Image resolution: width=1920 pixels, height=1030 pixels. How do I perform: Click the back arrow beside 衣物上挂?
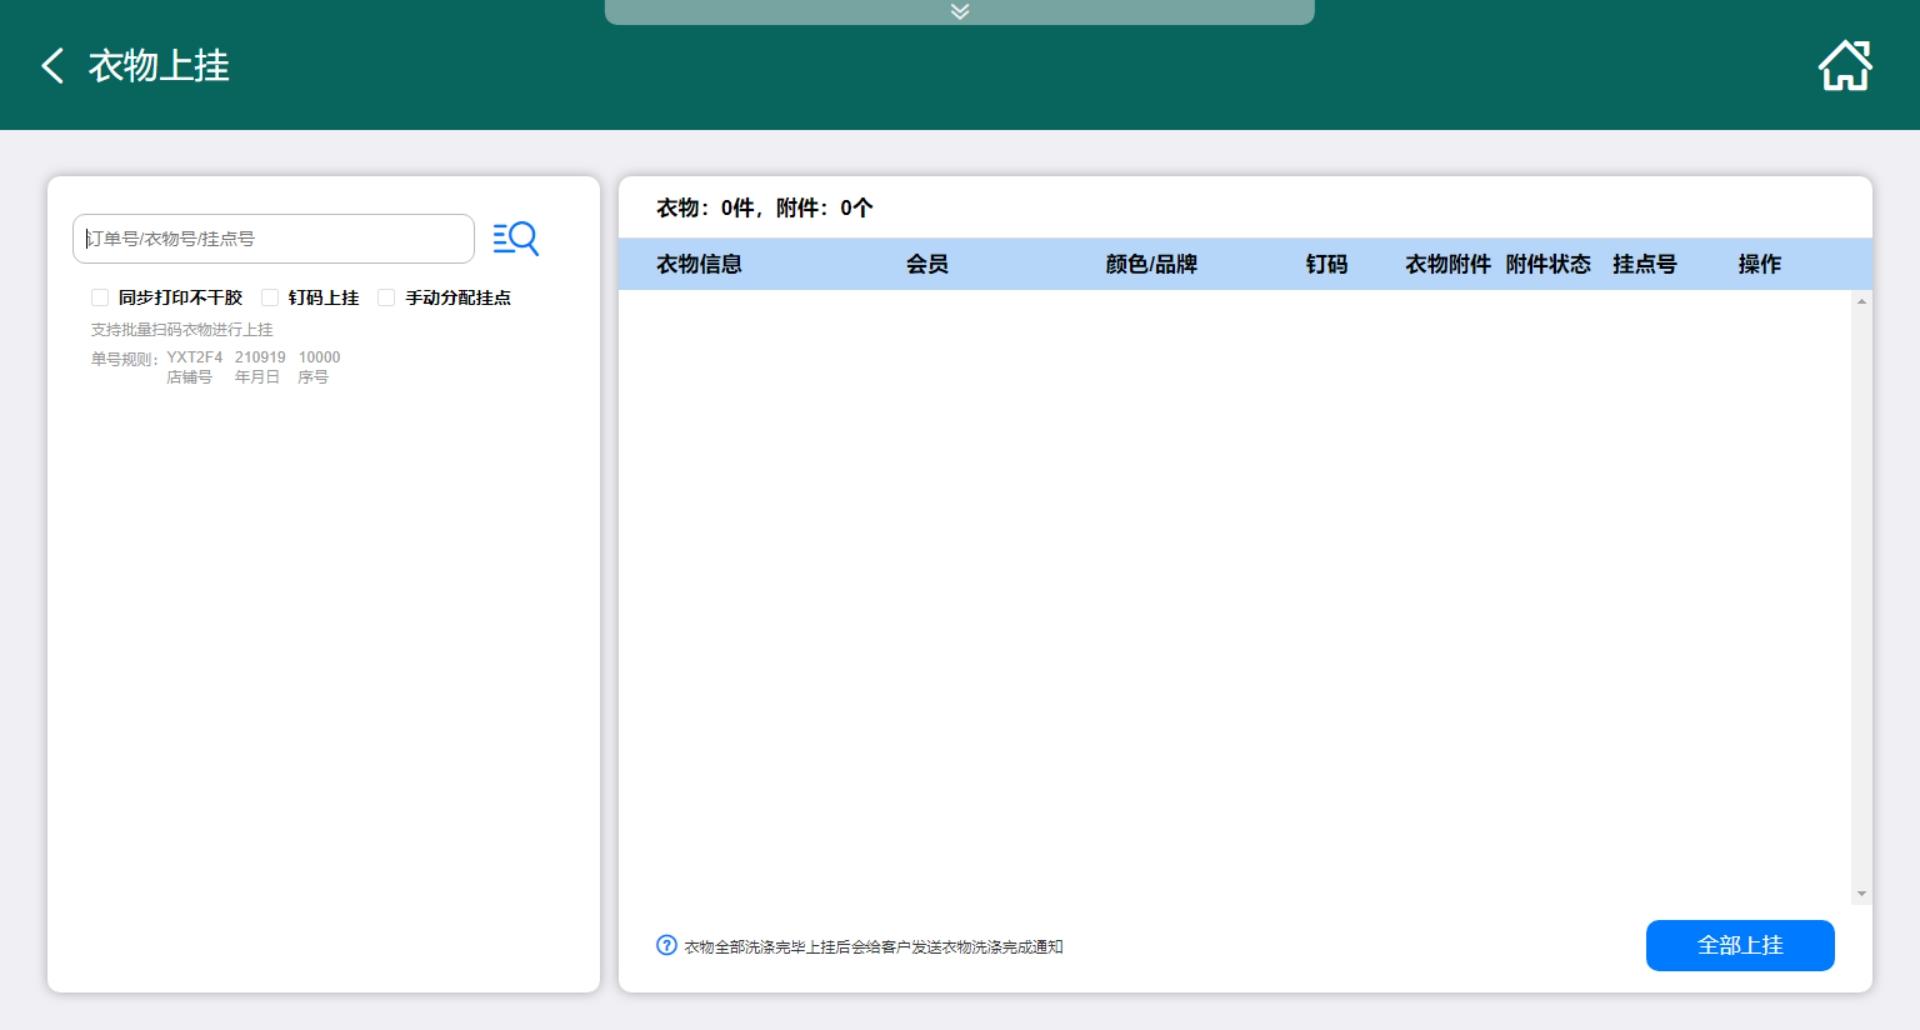(x=52, y=66)
